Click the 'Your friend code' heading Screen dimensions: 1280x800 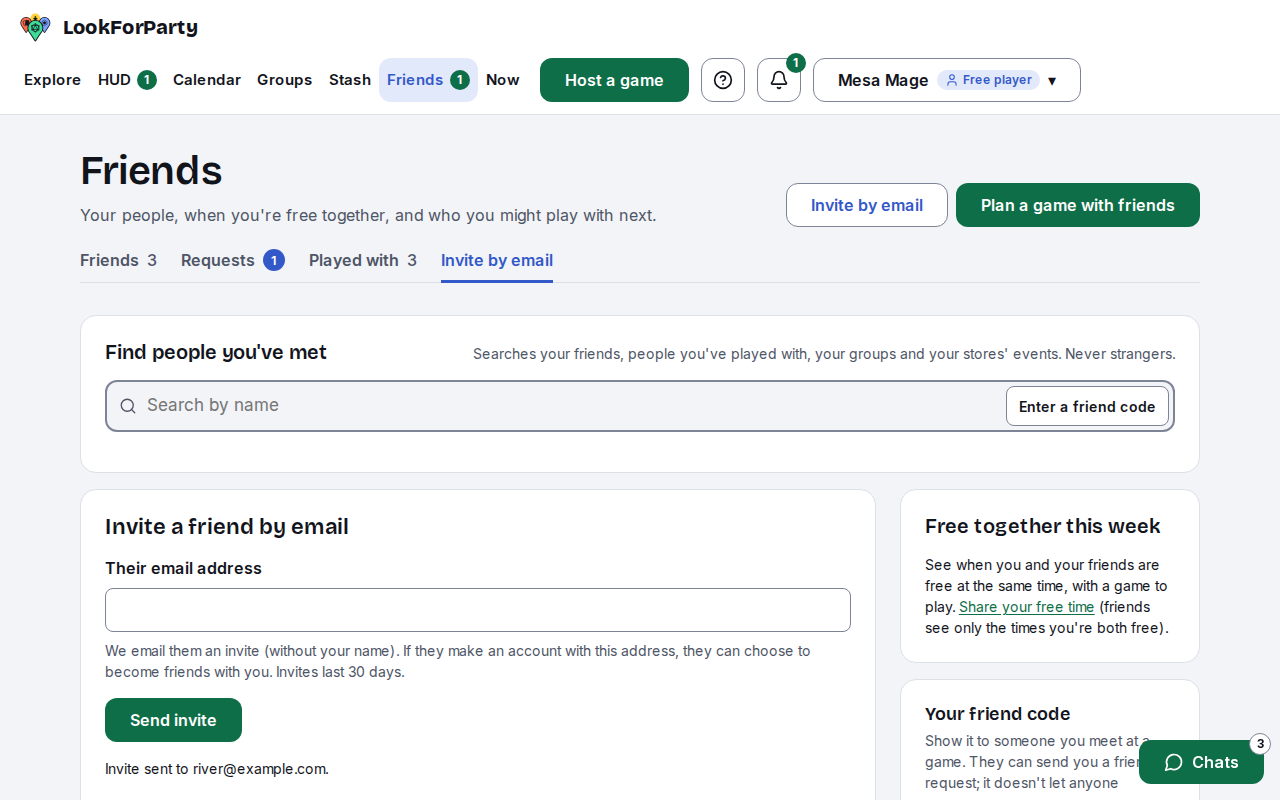(998, 714)
